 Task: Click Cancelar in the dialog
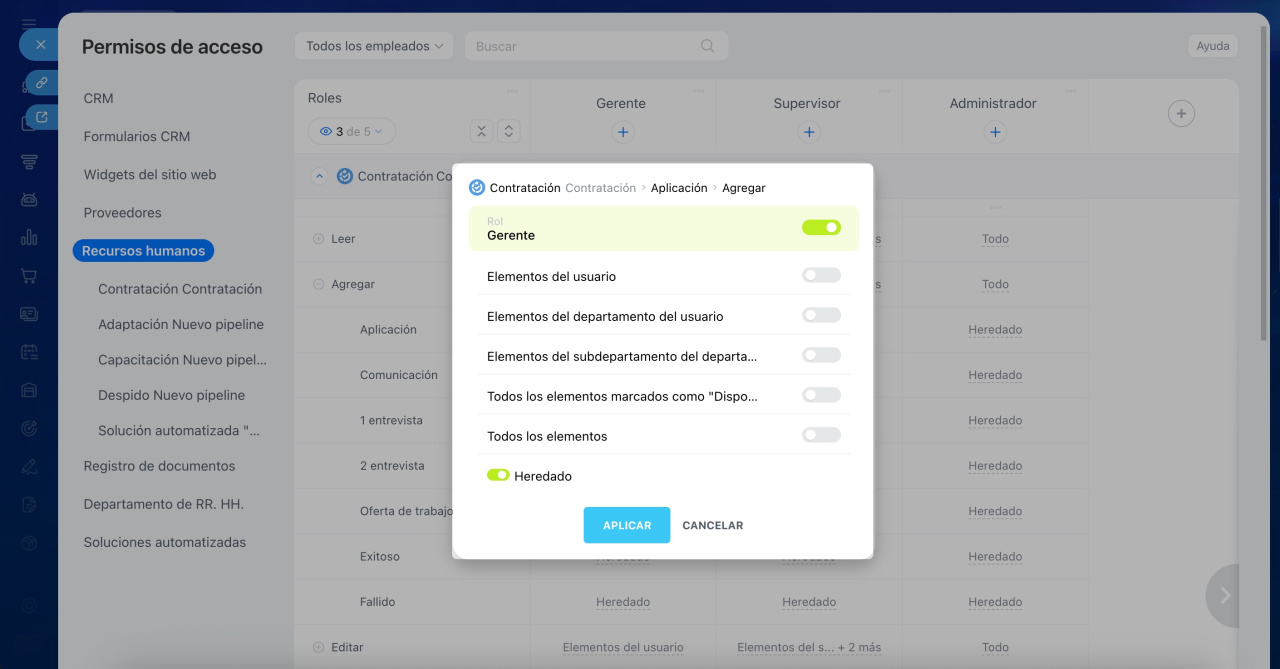[x=712, y=525]
